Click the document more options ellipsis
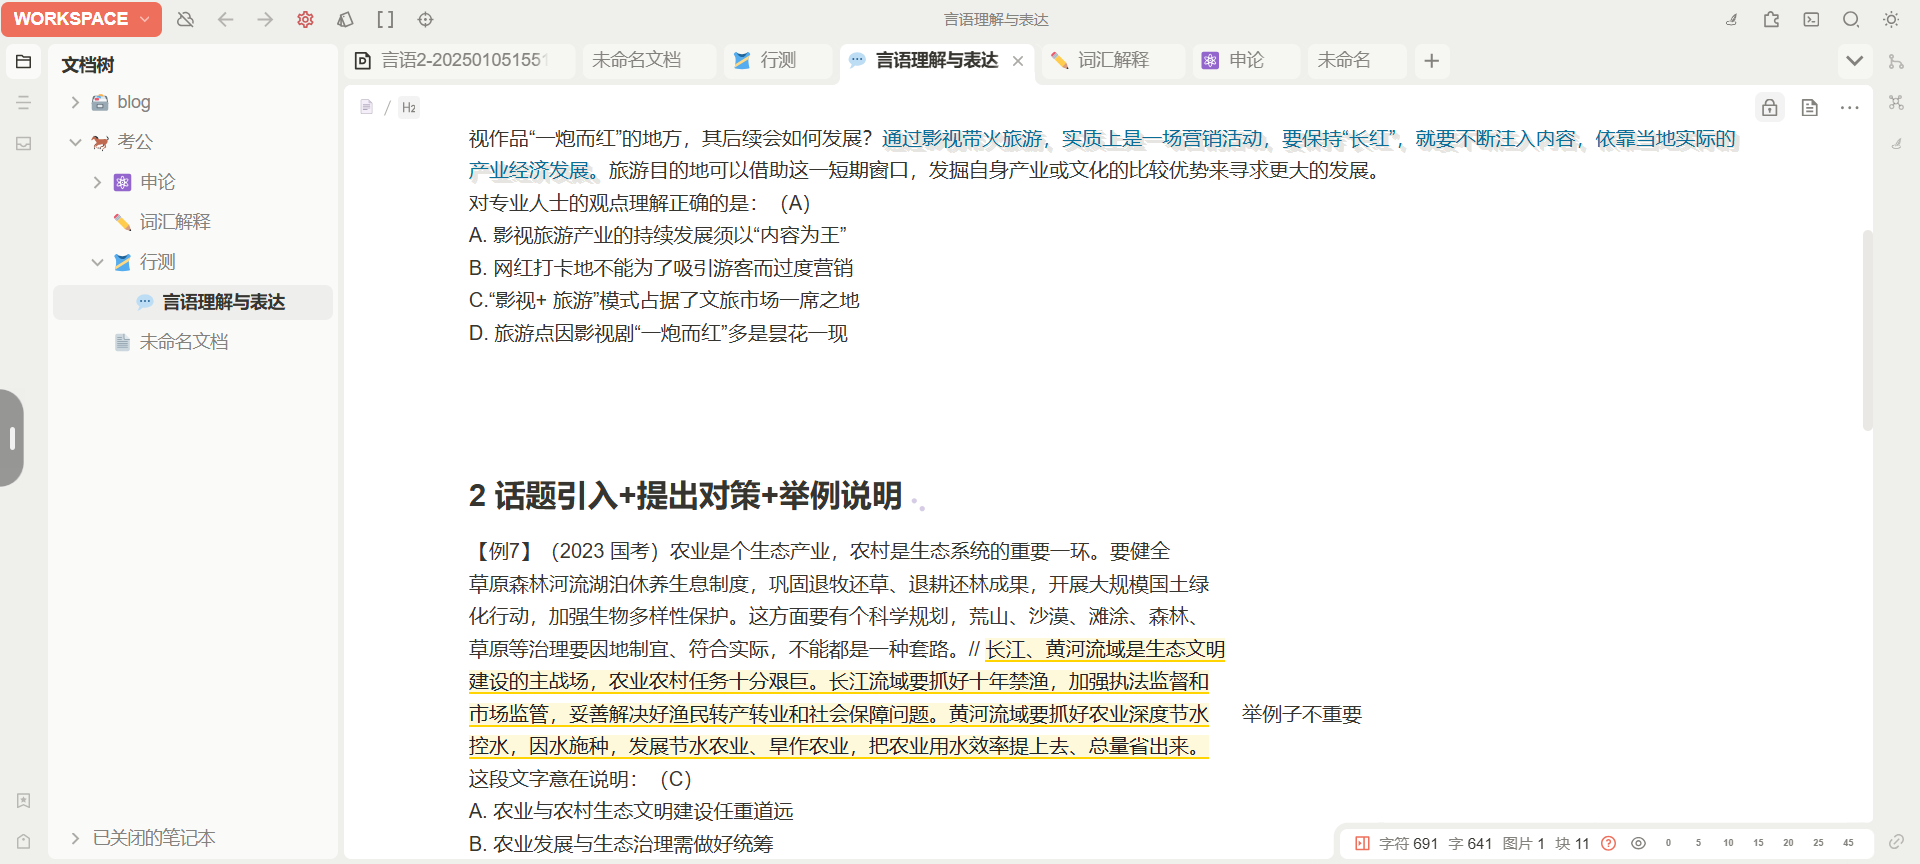Viewport: 1920px width, 864px height. 1849,108
